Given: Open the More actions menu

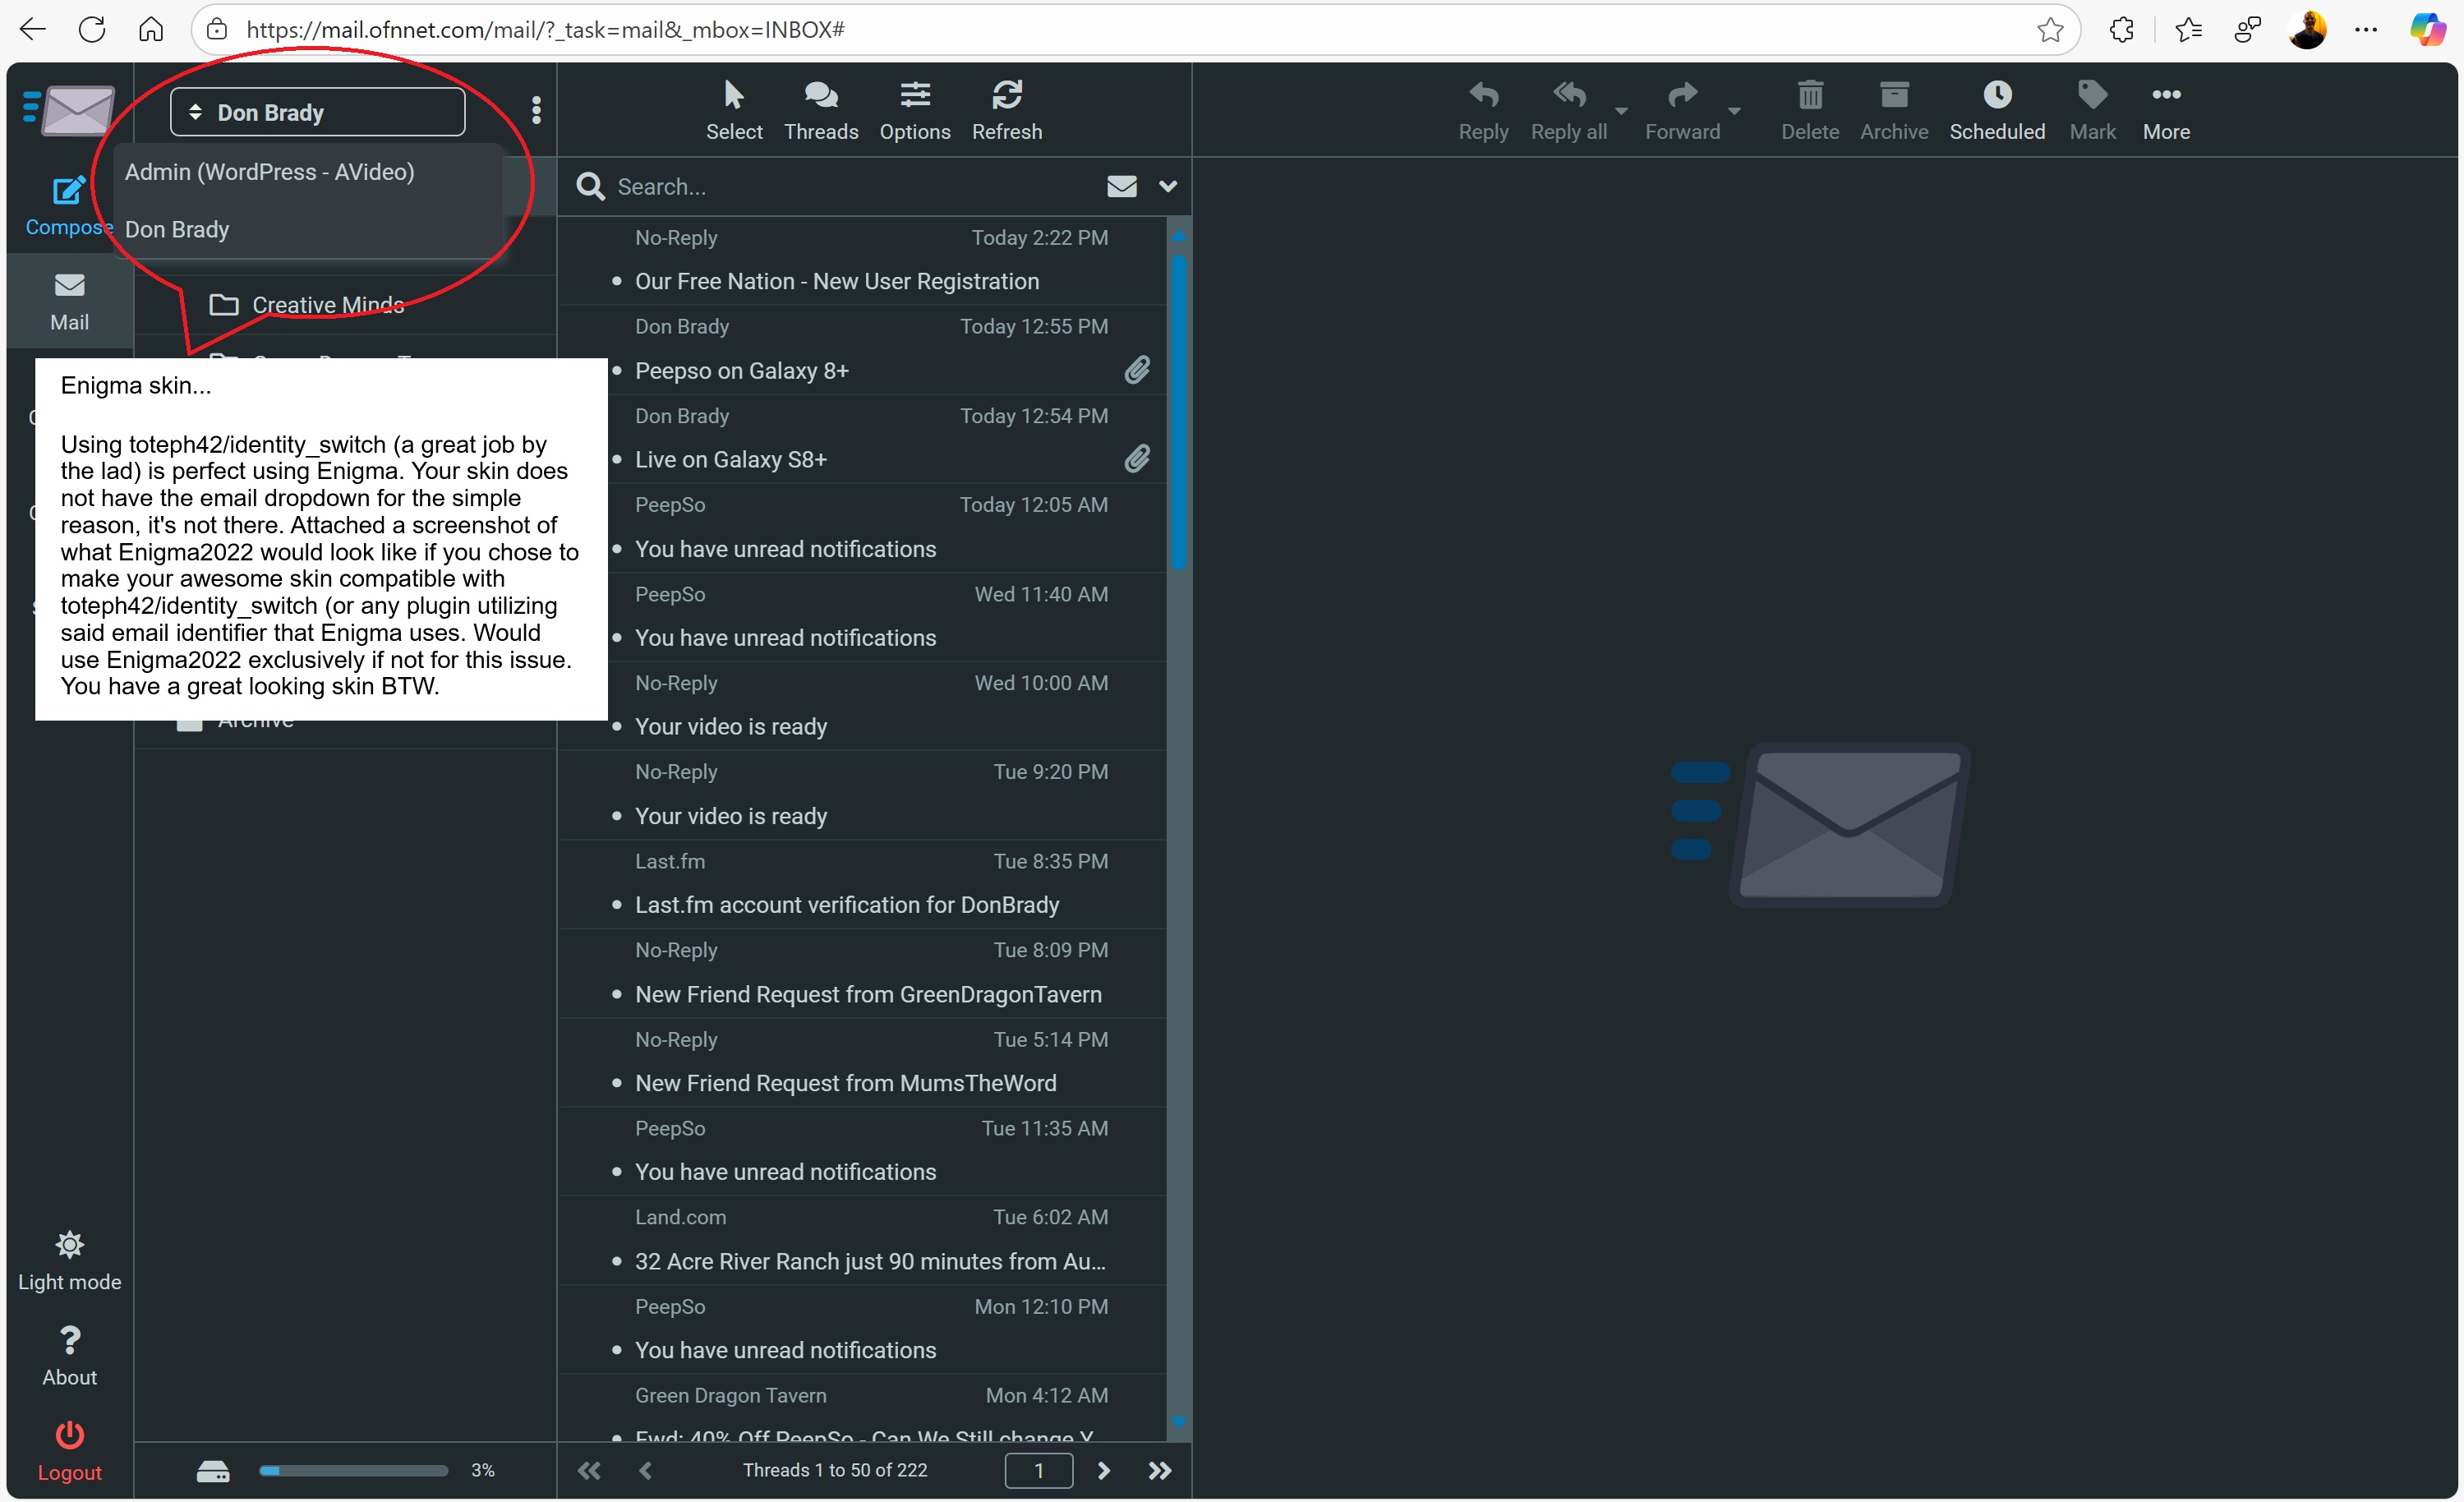Looking at the screenshot, I should point(2166,110).
